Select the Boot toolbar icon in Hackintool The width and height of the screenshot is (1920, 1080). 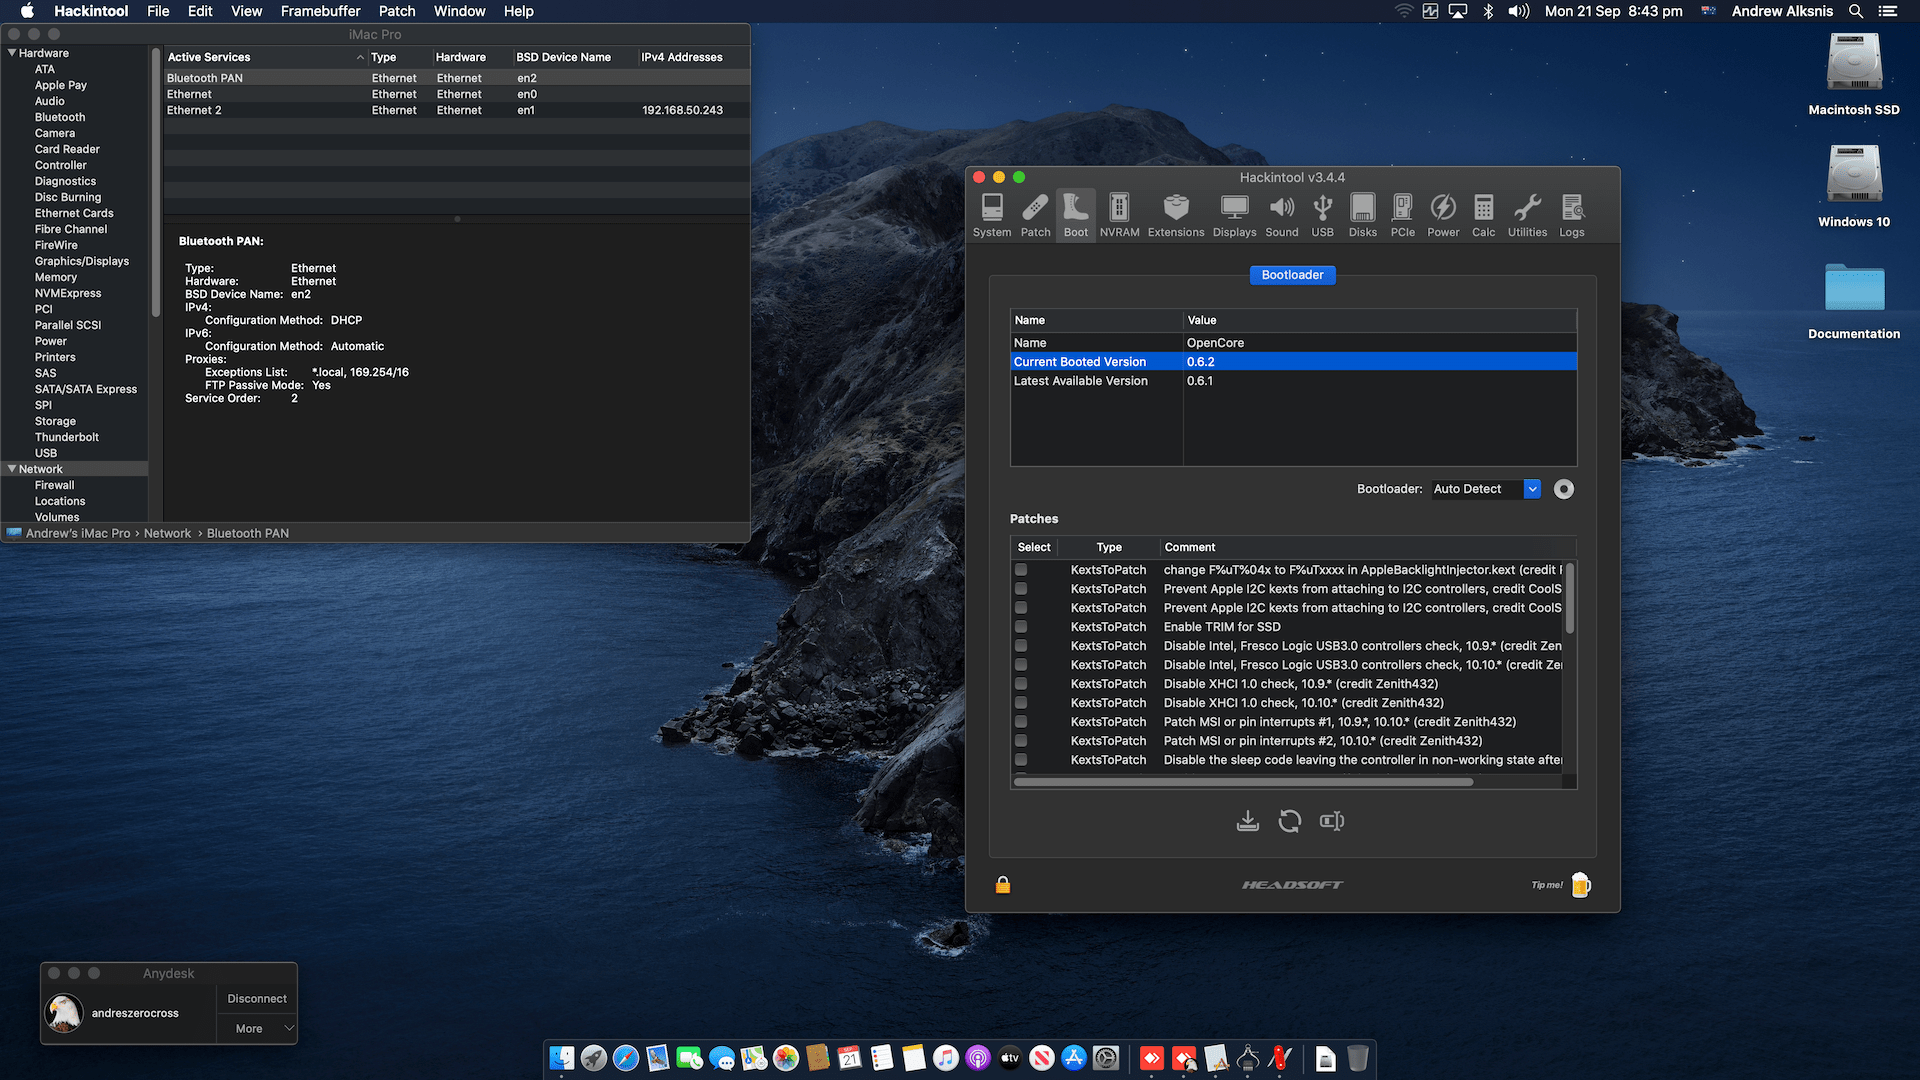1076,215
